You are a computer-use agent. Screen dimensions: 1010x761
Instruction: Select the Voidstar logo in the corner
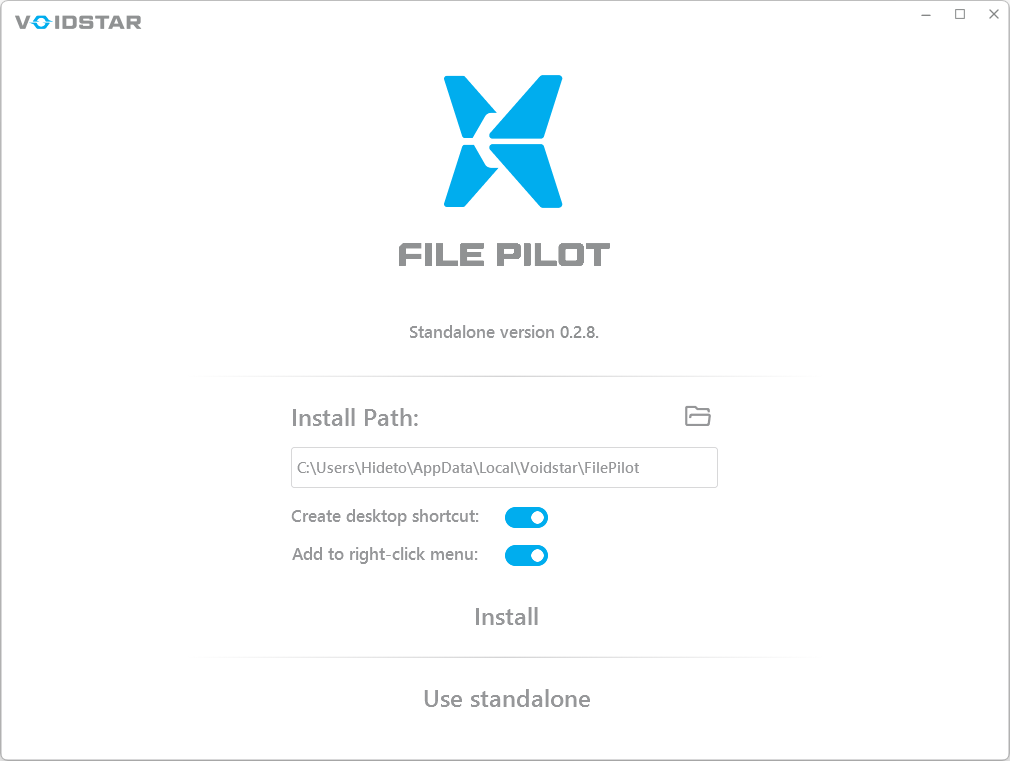pos(77,21)
